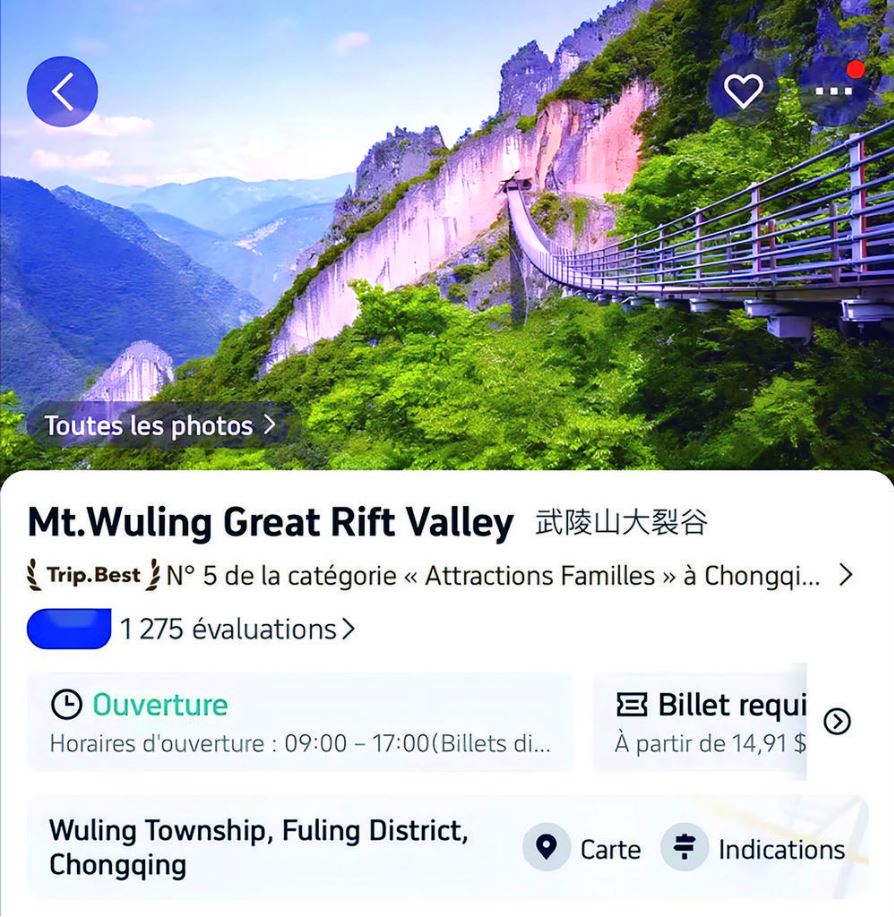Tap the heart favorite icon
The width and height of the screenshot is (894, 917).
point(743,91)
